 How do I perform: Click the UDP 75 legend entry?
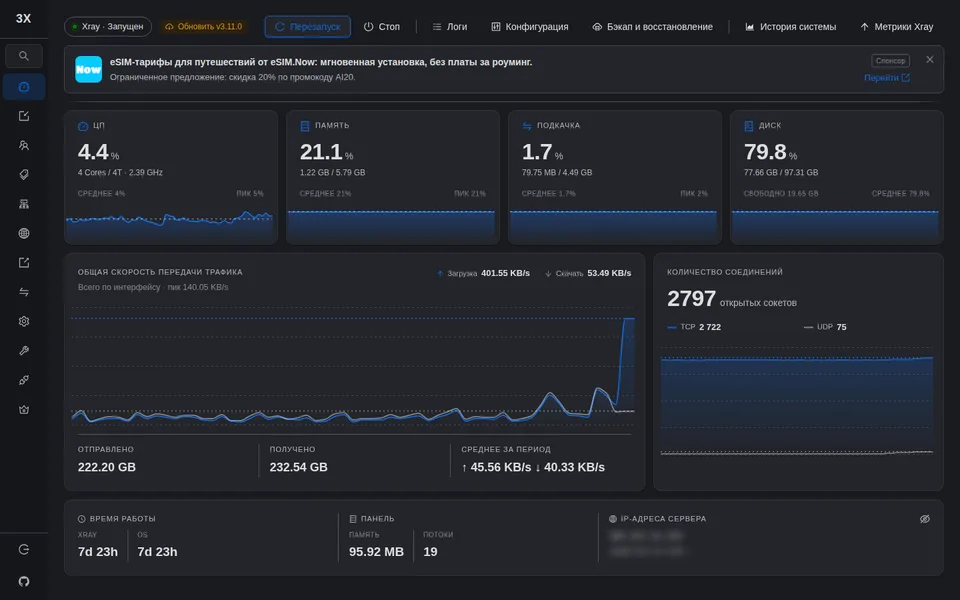point(825,327)
